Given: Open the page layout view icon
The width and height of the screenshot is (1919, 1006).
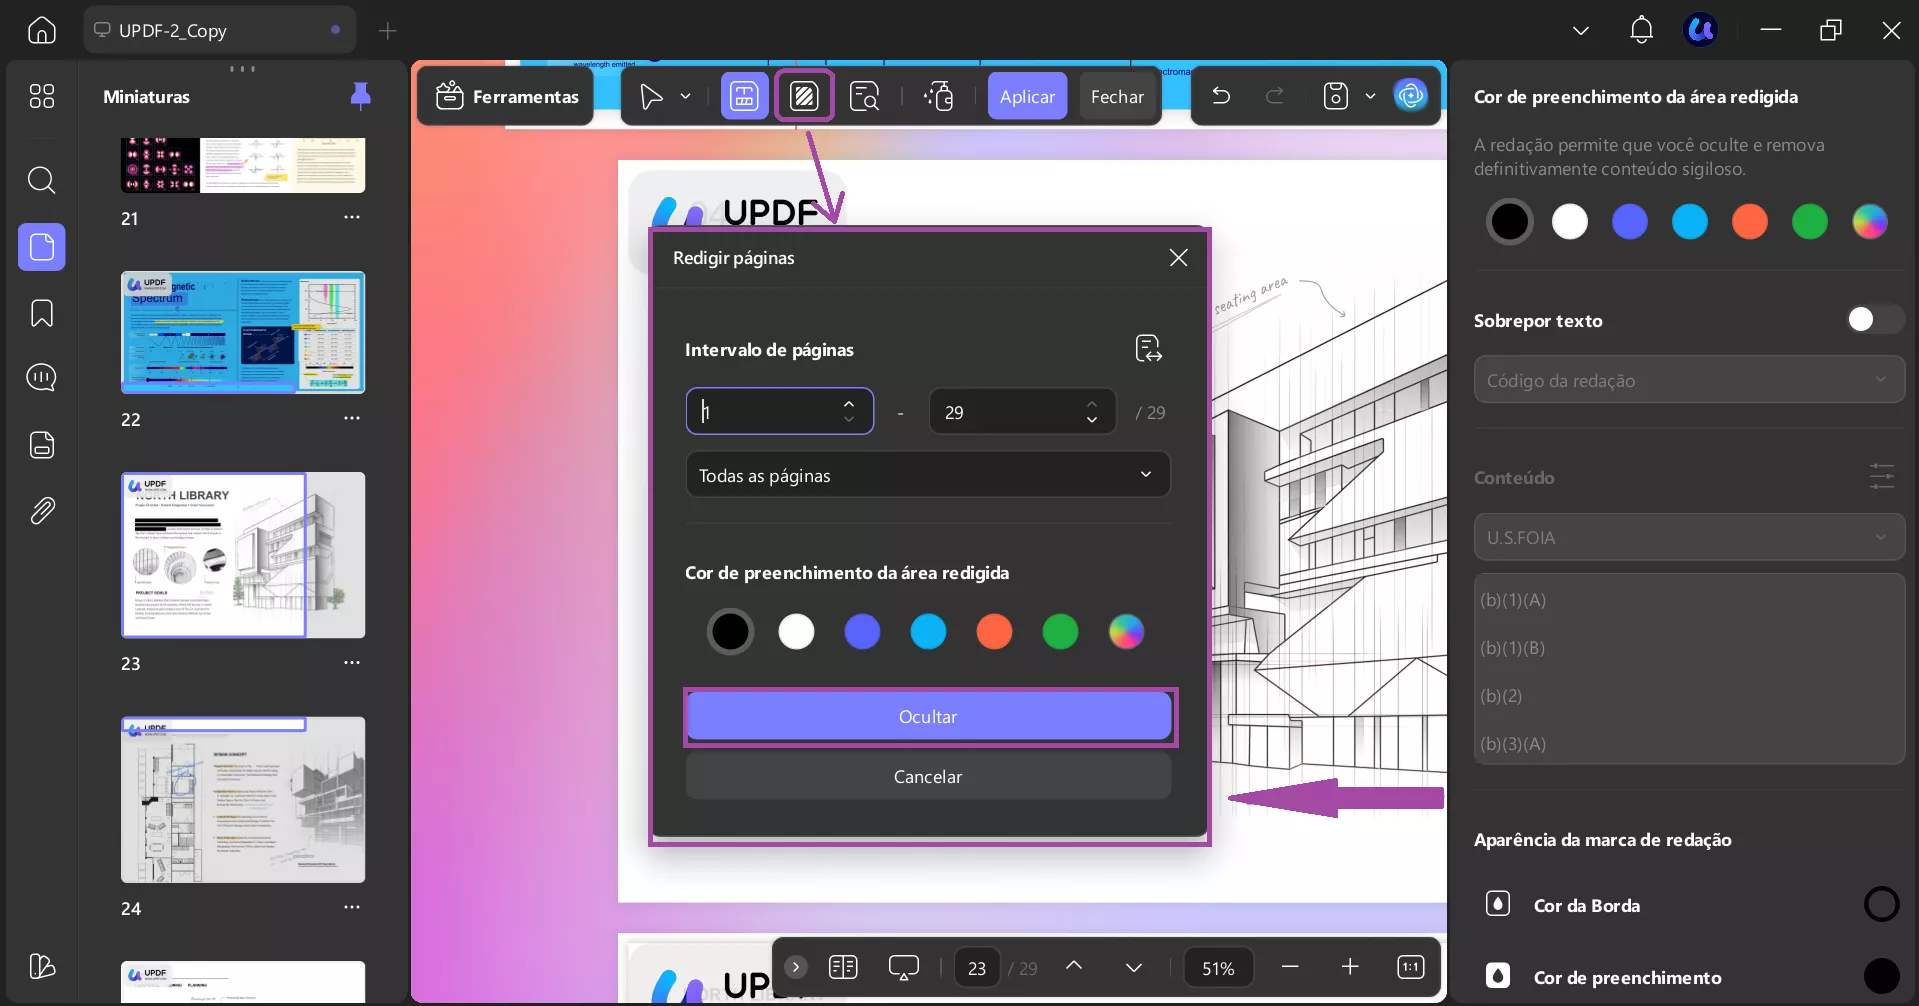Looking at the screenshot, I should click(x=843, y=967).
